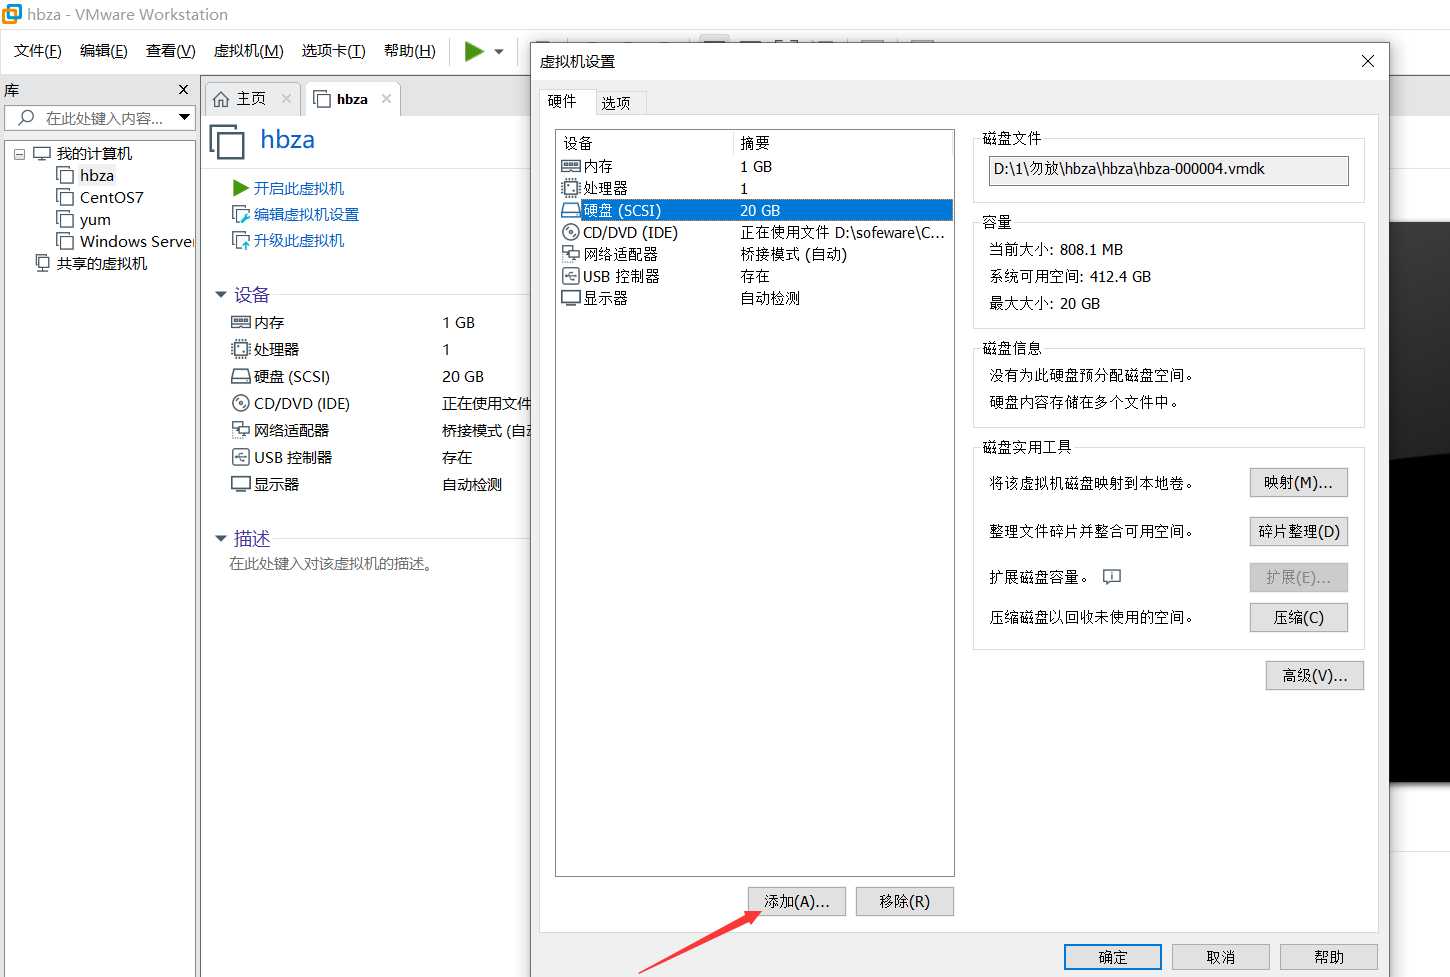Viewport: 1450px width, 977px height.
Task: Open the 编辑(E) menu
Action: click(104, 51)
